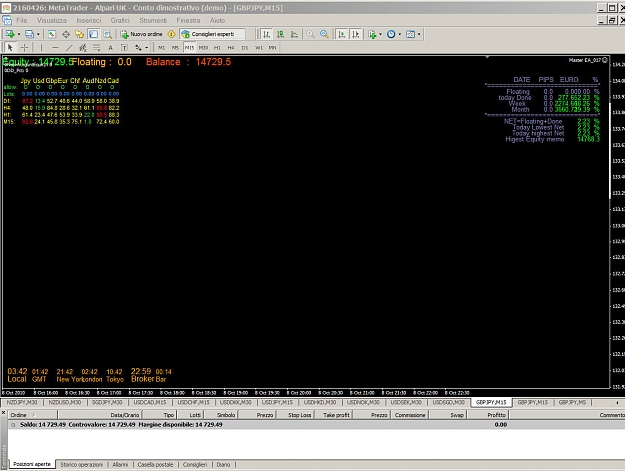Switch to the NZDUSD,M30 chart tab
This screenshot has width=625, height=471.
(x=65, y=402)
